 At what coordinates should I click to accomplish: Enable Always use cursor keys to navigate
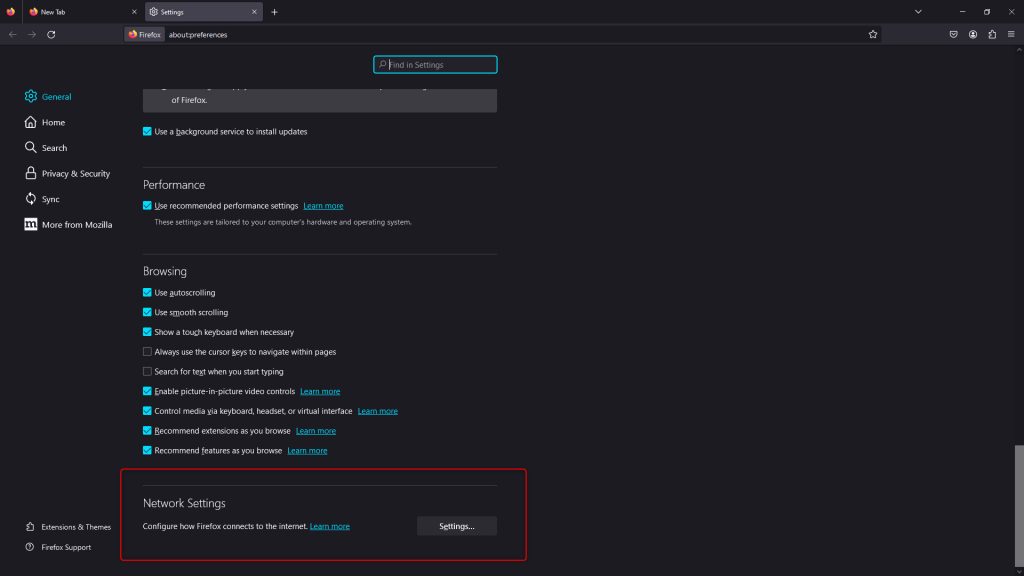click(147, 351)
